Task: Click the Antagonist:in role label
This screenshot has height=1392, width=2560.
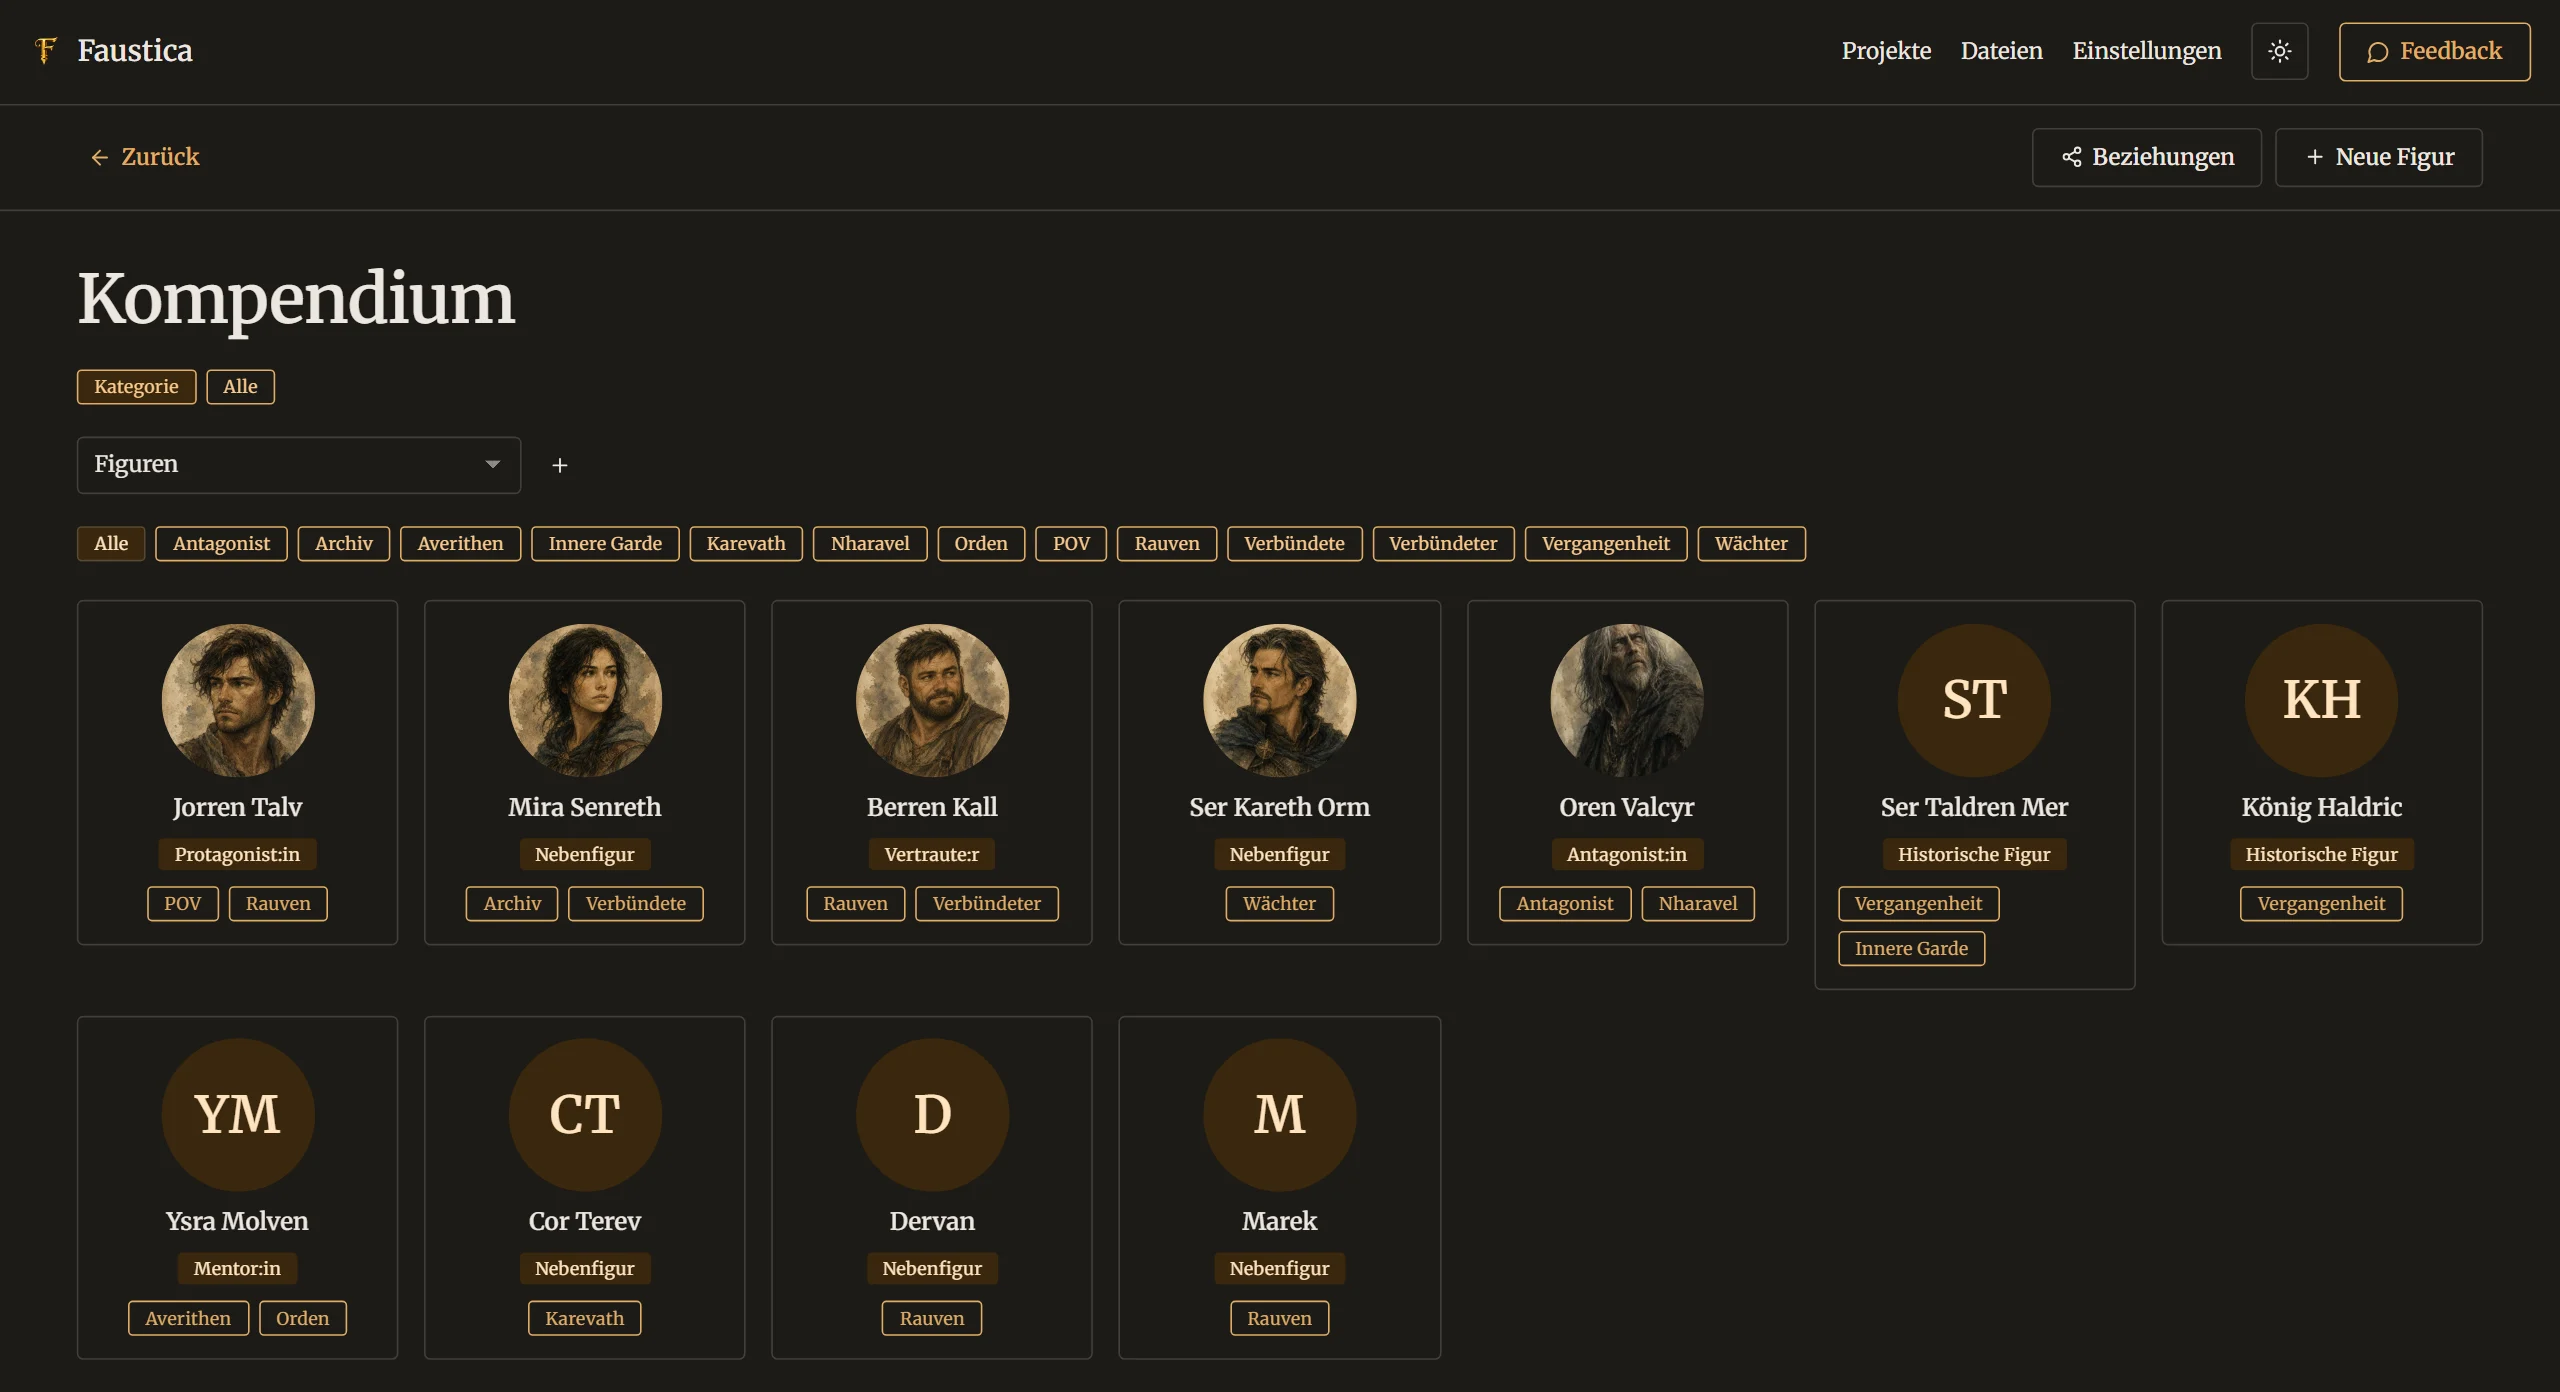Action: pos(1626,855)
